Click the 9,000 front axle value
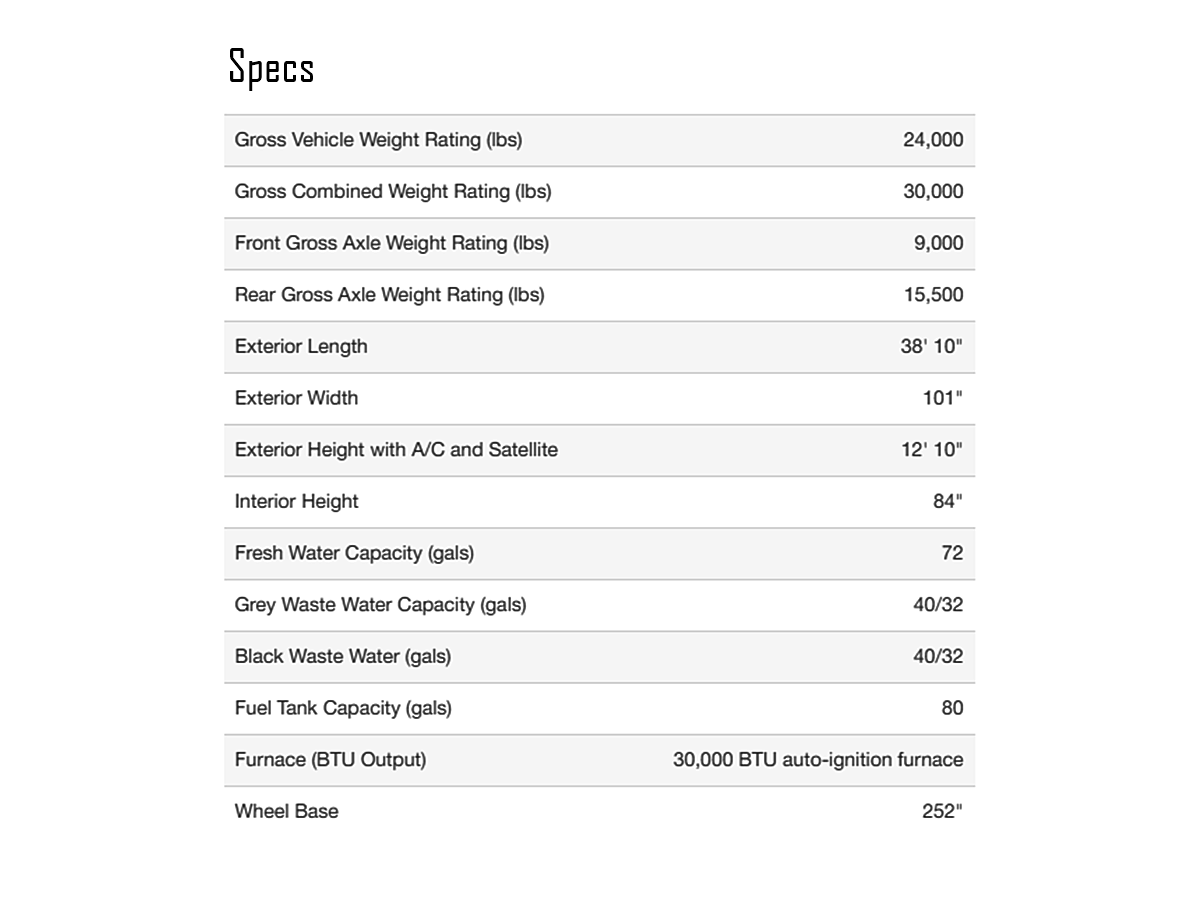 point(938,243)
